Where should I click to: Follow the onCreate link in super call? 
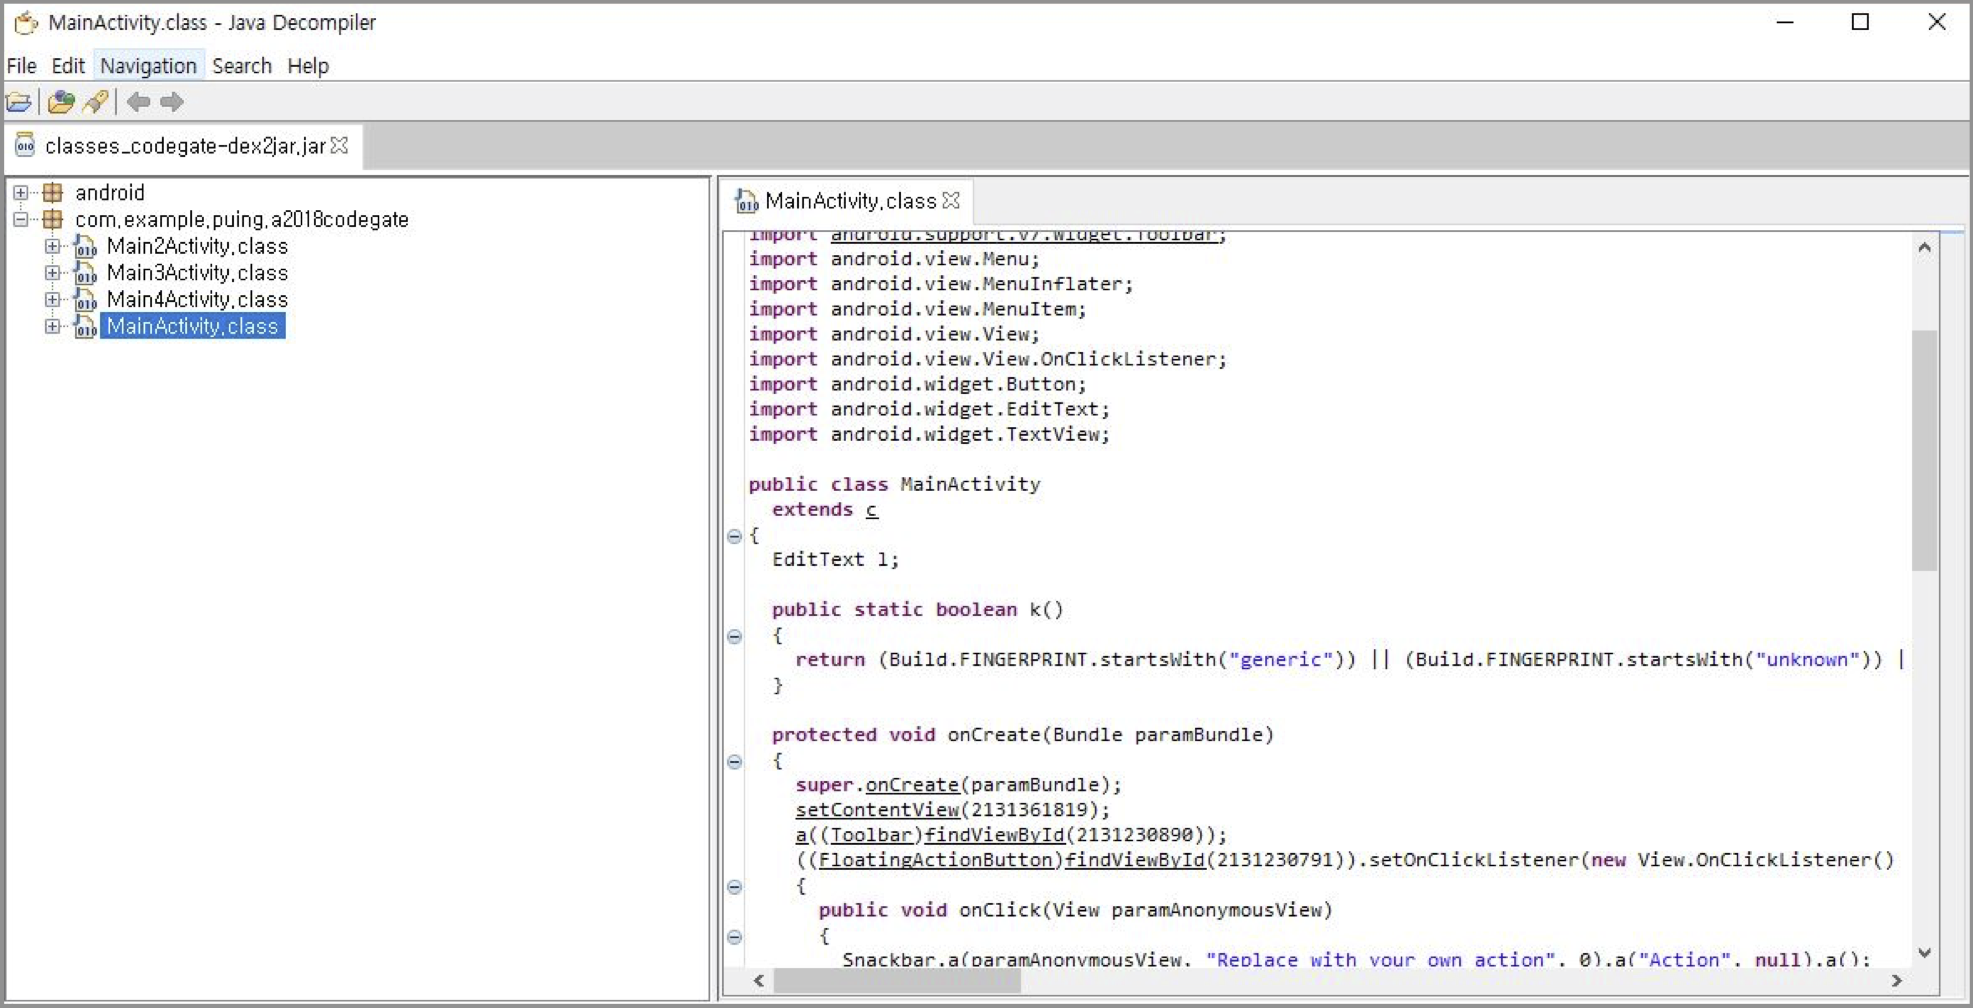pyautogui.click(x=911, y=785)
